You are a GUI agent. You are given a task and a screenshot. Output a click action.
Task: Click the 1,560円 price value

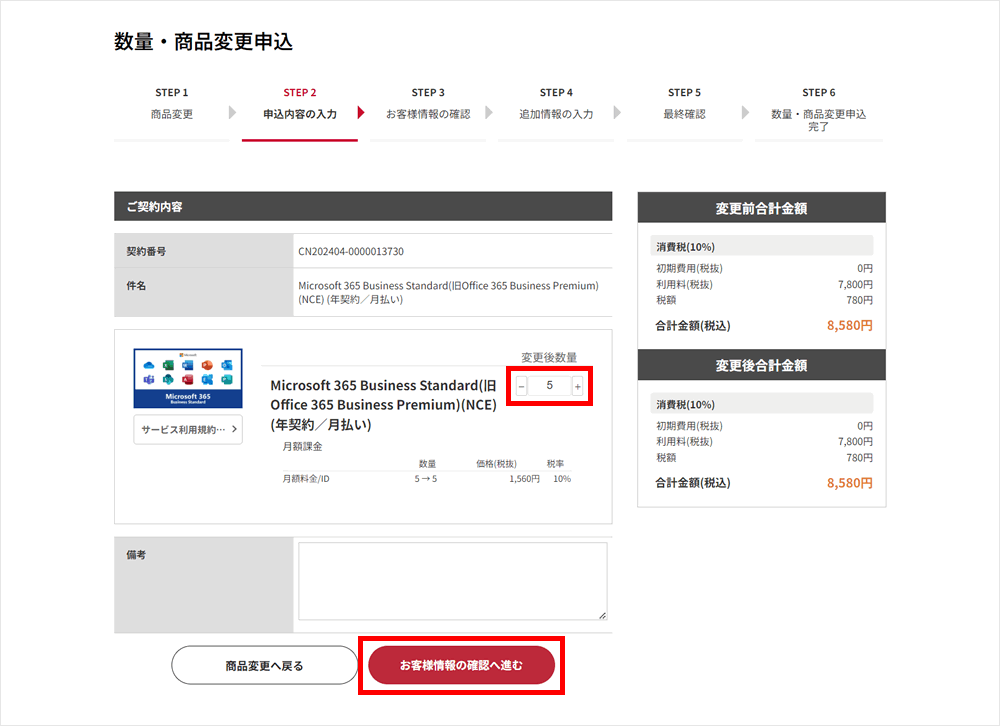coord(524,478)
